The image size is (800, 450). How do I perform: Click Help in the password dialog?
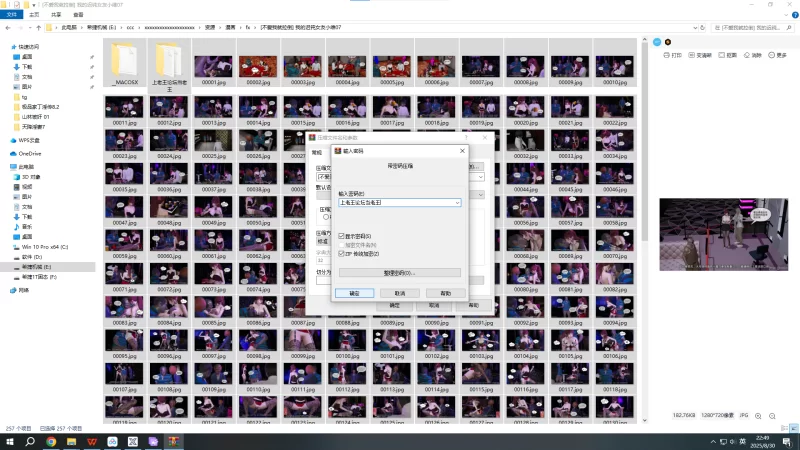(446, 293)
